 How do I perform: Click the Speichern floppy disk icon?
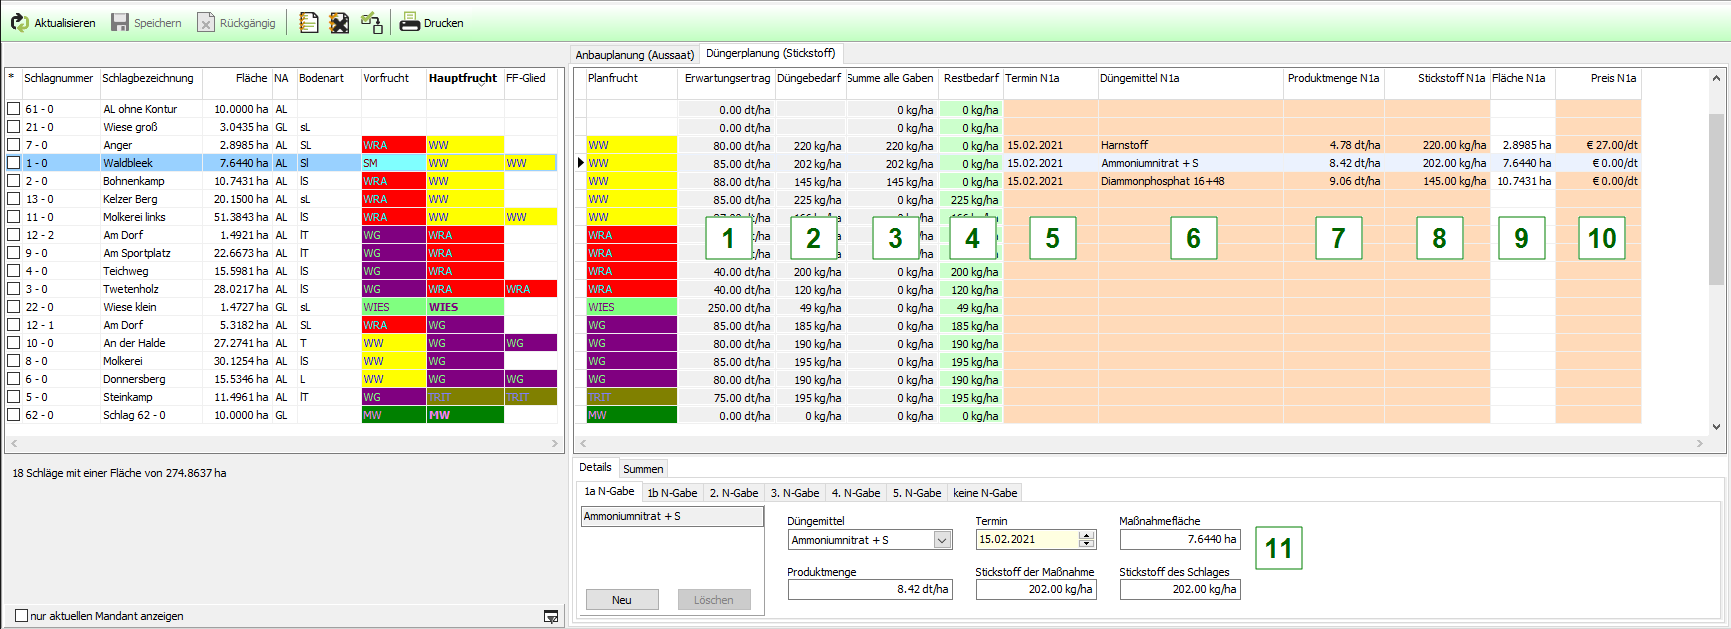tap(120, 23)
